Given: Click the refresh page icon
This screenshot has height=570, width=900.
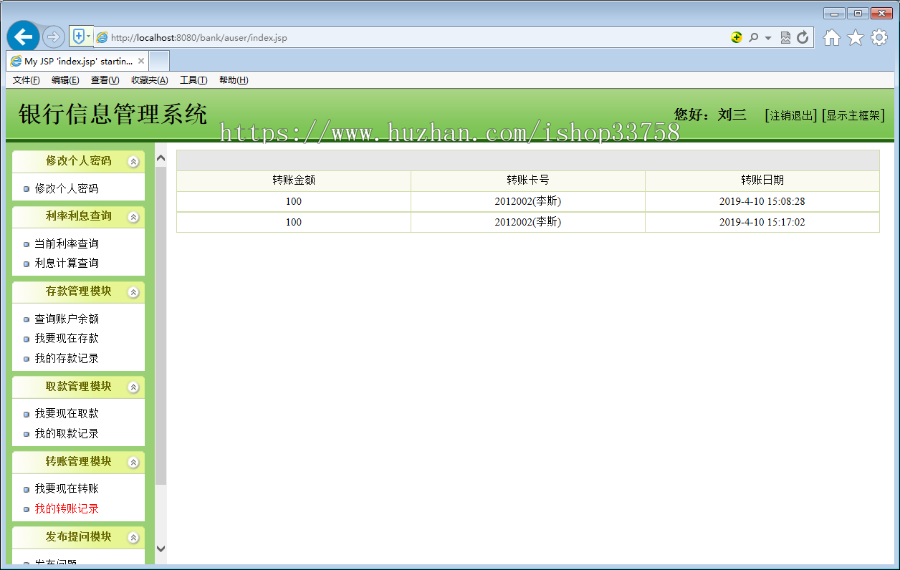Looking at the screenshot, I should 802,37.
